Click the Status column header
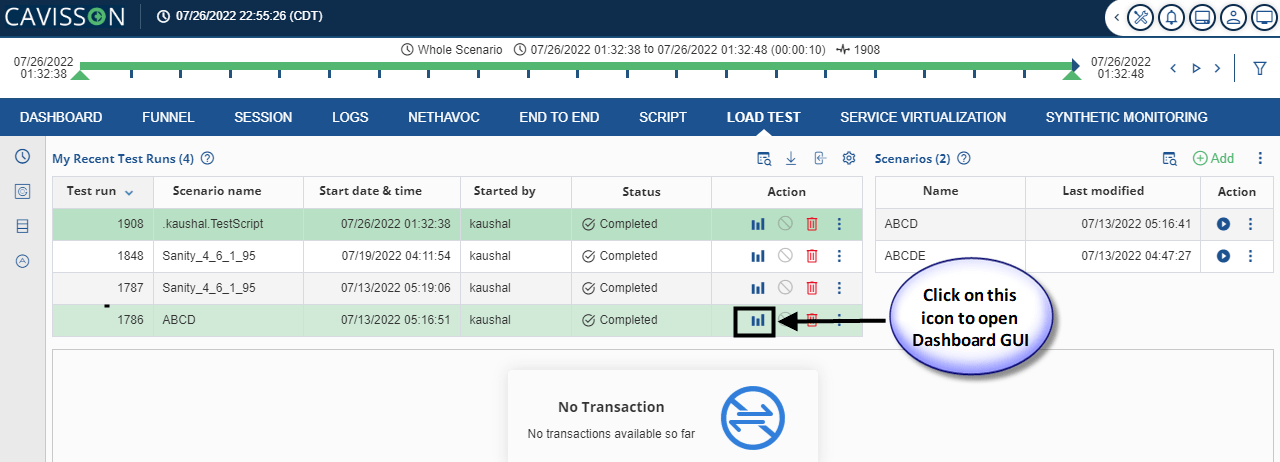Image resolution: width=1280 pixels, height=462 pixels. coord(641,191)
